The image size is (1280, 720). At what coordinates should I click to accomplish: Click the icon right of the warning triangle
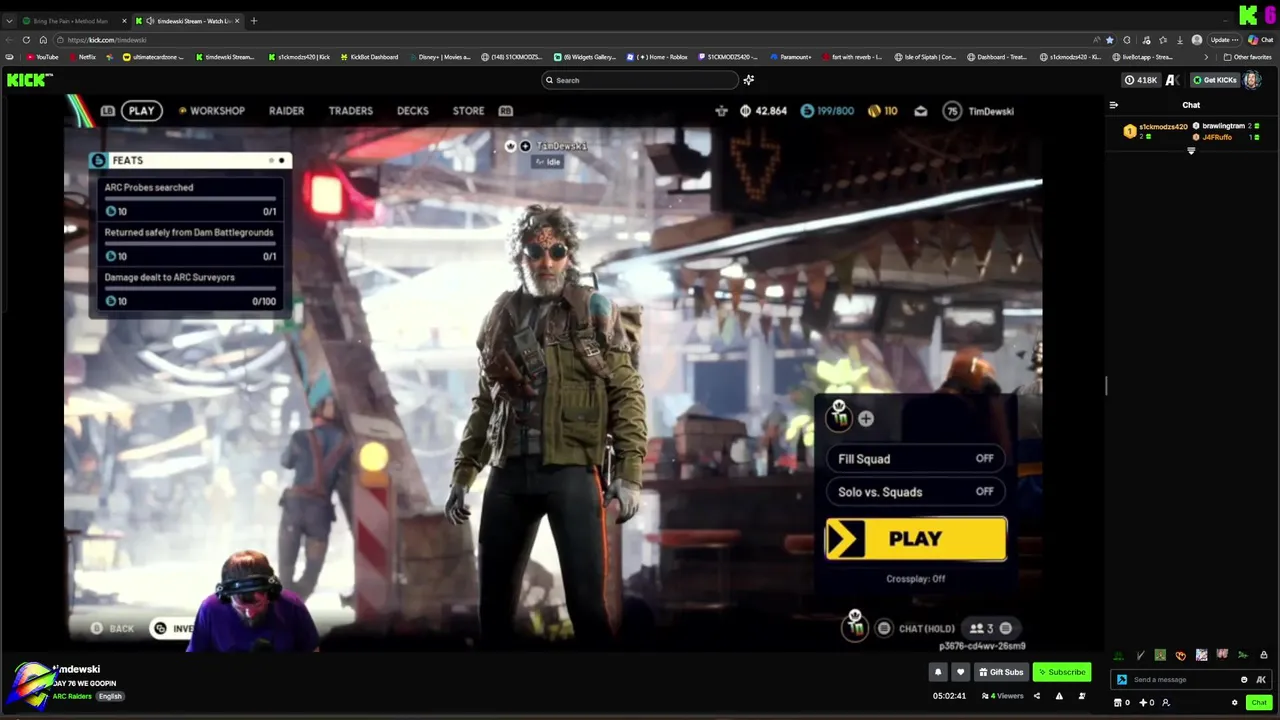pos(1082,696)
